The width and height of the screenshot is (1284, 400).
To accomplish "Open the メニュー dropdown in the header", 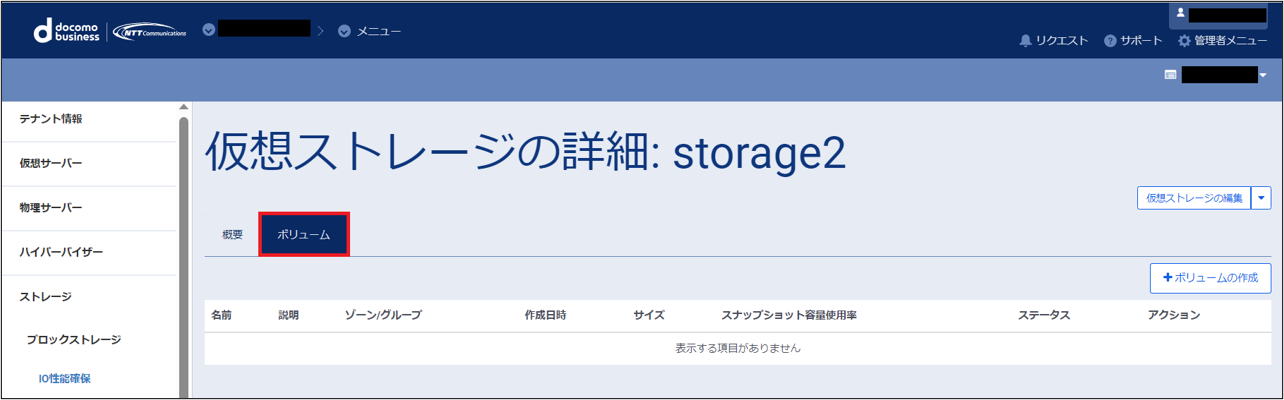I will point(370,30).
